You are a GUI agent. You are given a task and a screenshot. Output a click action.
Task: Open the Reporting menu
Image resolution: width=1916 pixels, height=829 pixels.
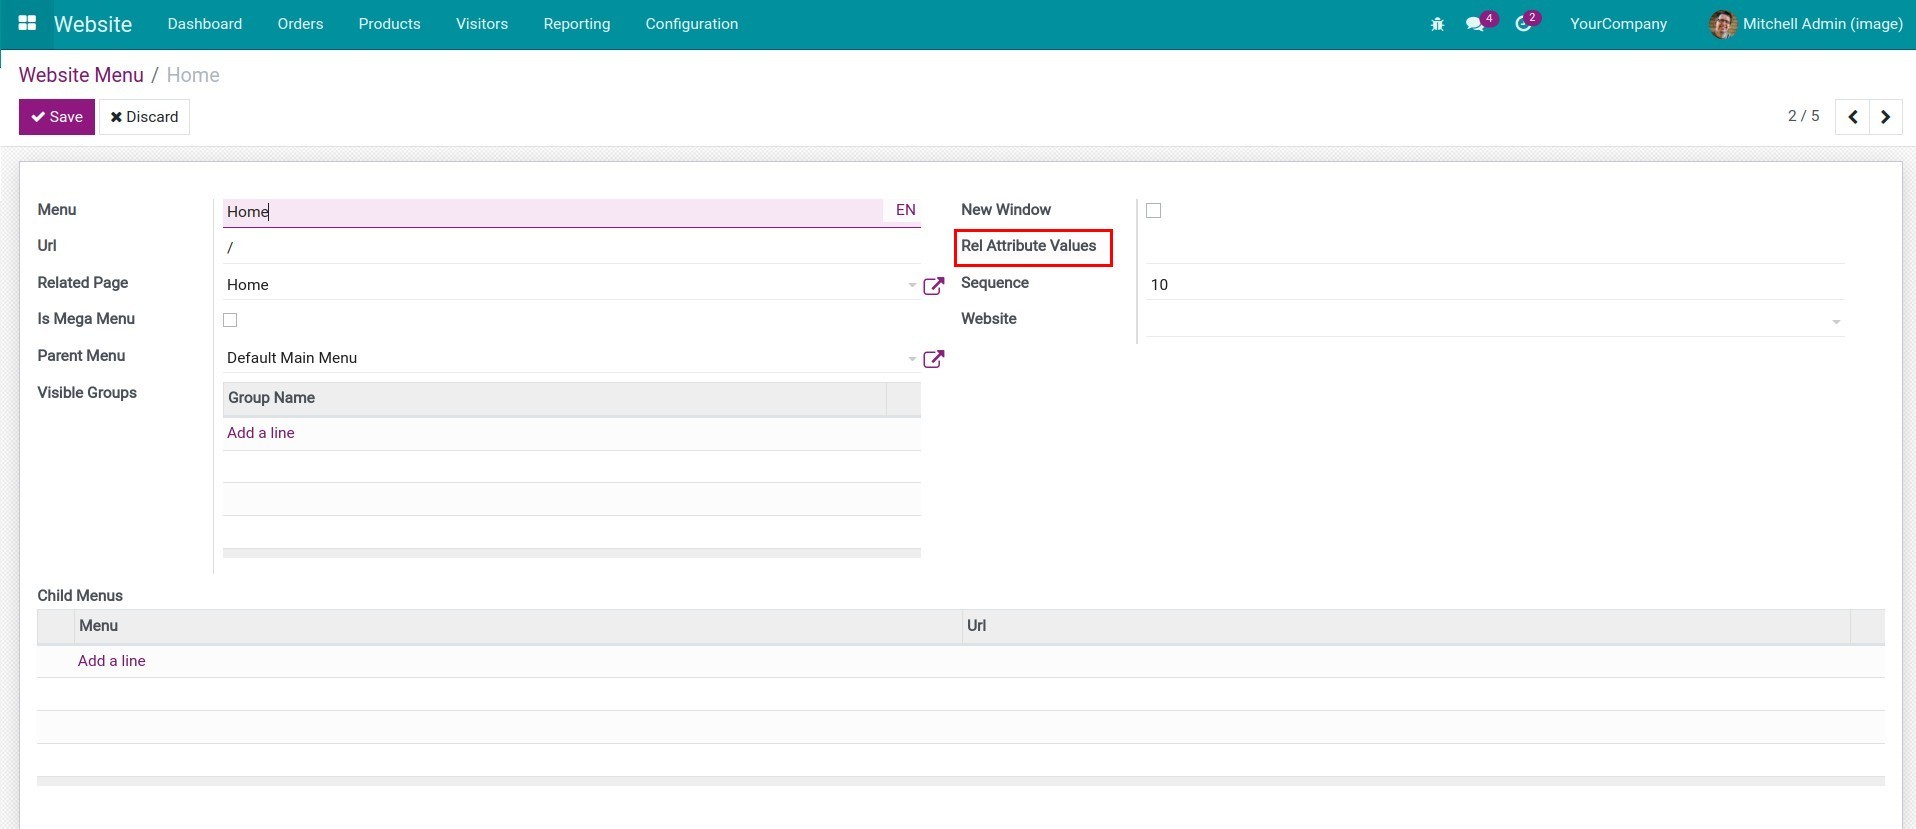point(576,24)
